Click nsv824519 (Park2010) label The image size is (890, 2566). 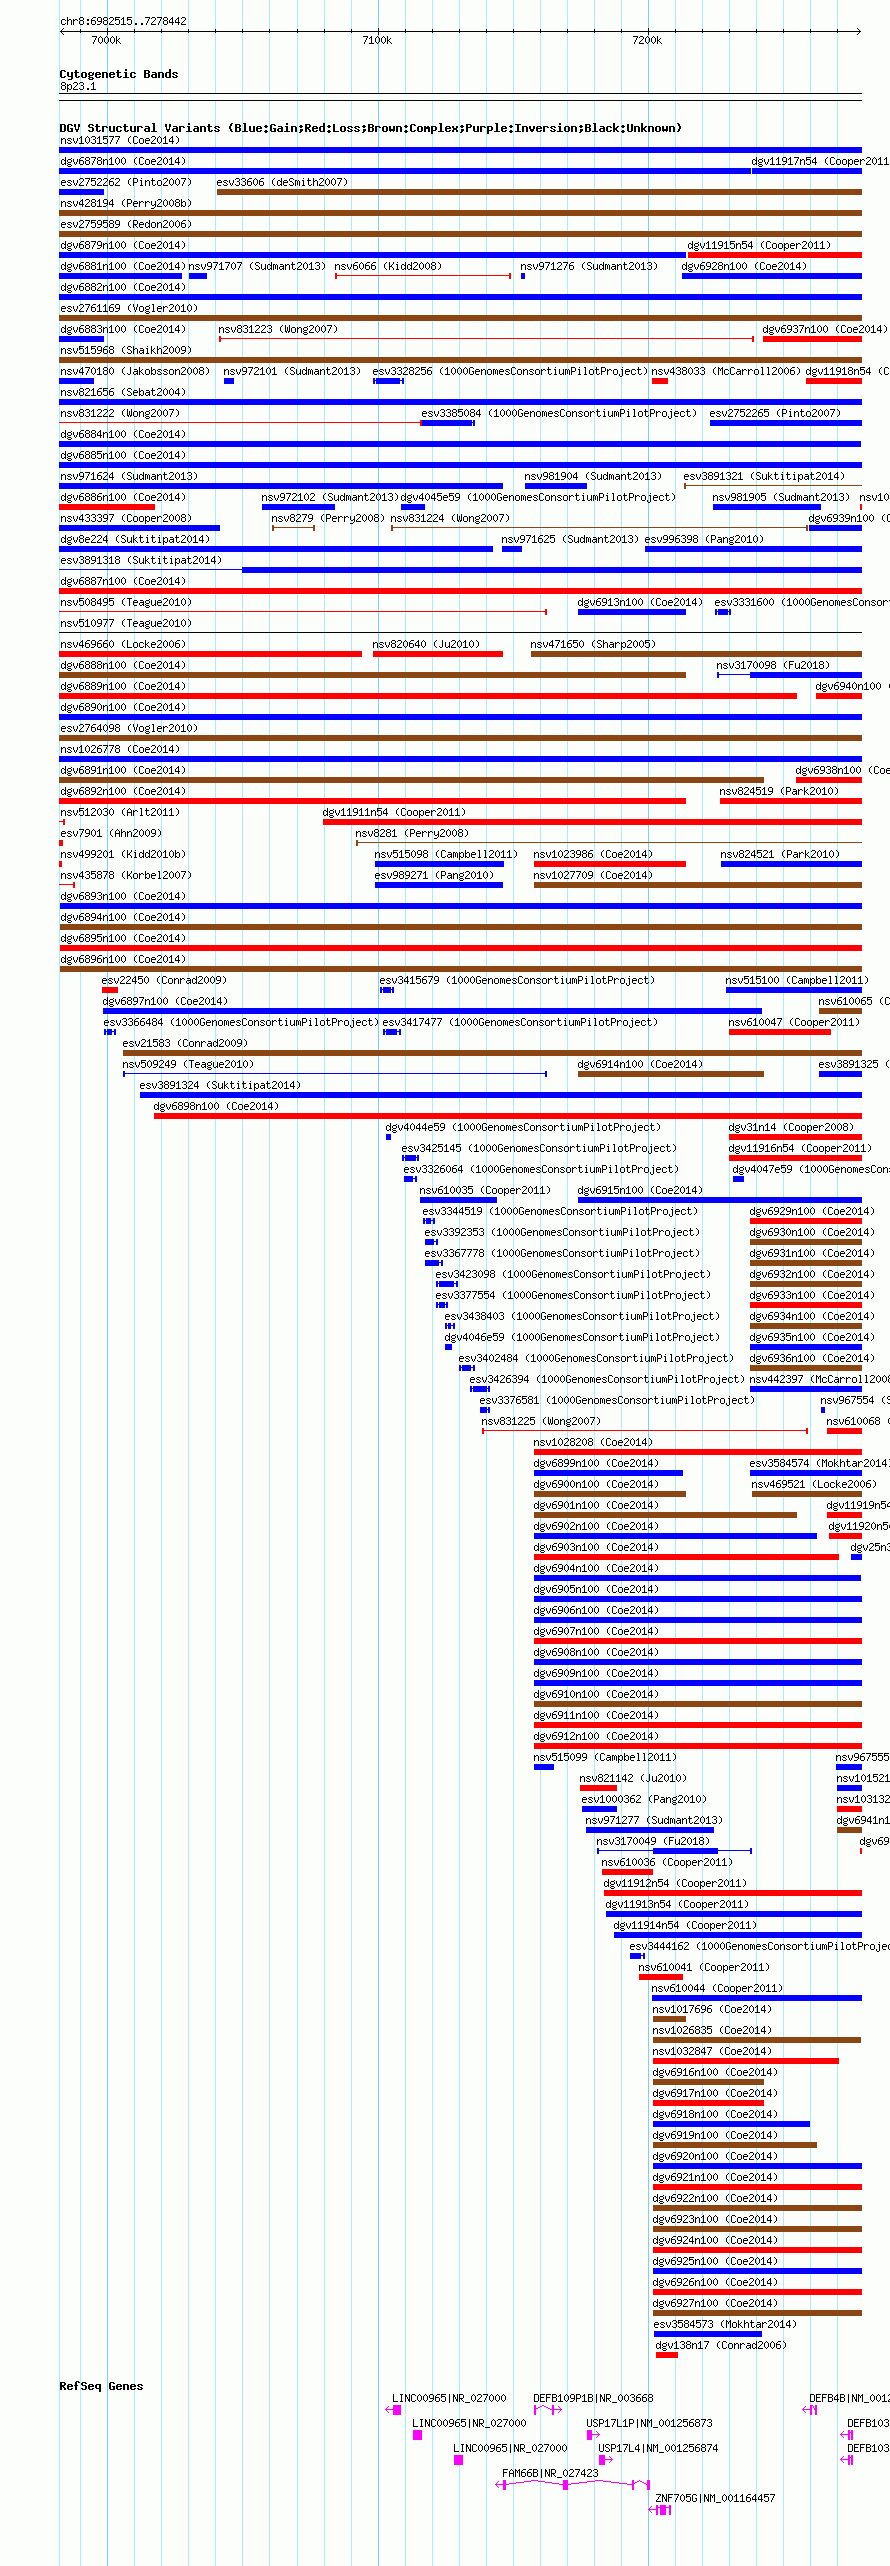coord(779,791)
